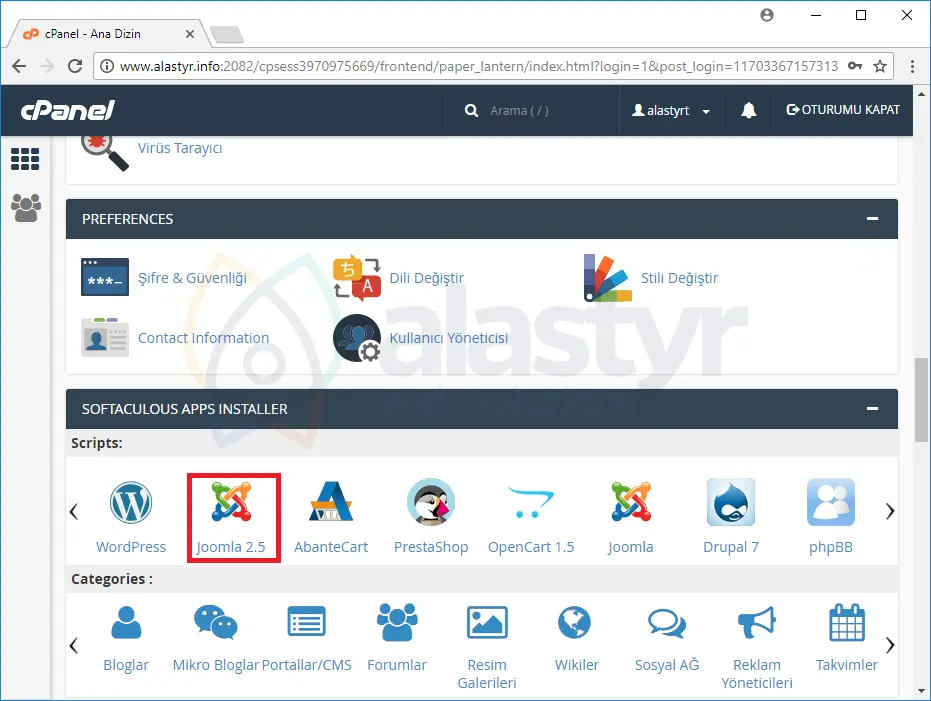Open the Portallar/CMS category icon
This screenshot has width=931, height=701.
(306, 622)
